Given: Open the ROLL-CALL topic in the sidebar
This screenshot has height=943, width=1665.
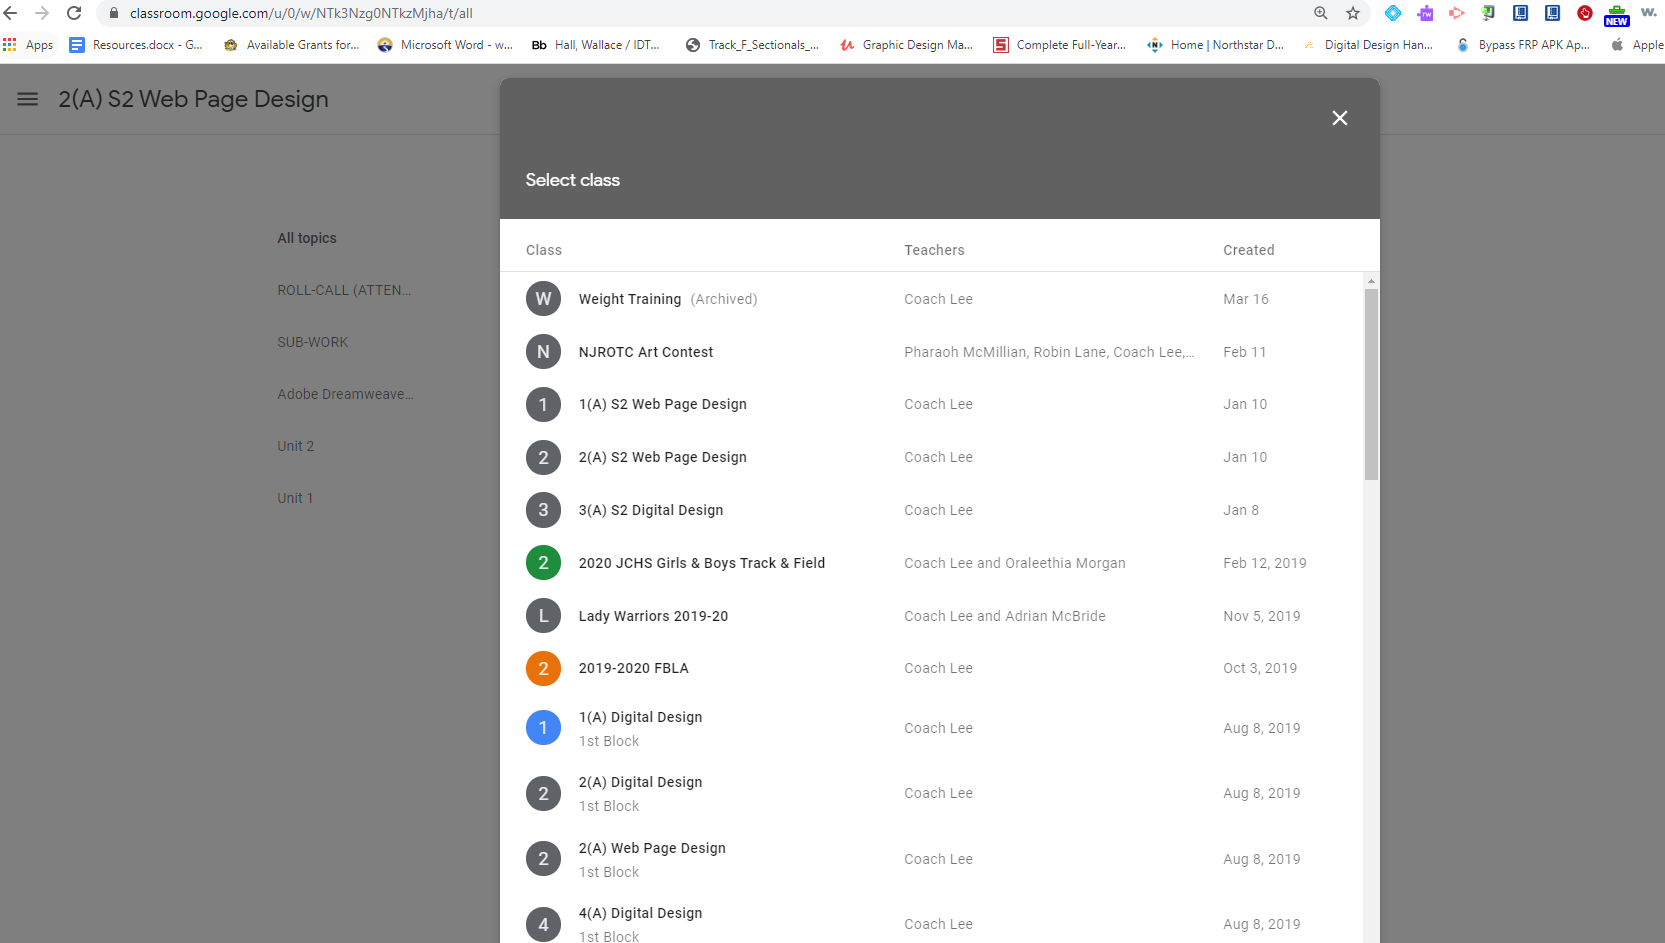Looking at the screenshot, I should tap(344, 290).
